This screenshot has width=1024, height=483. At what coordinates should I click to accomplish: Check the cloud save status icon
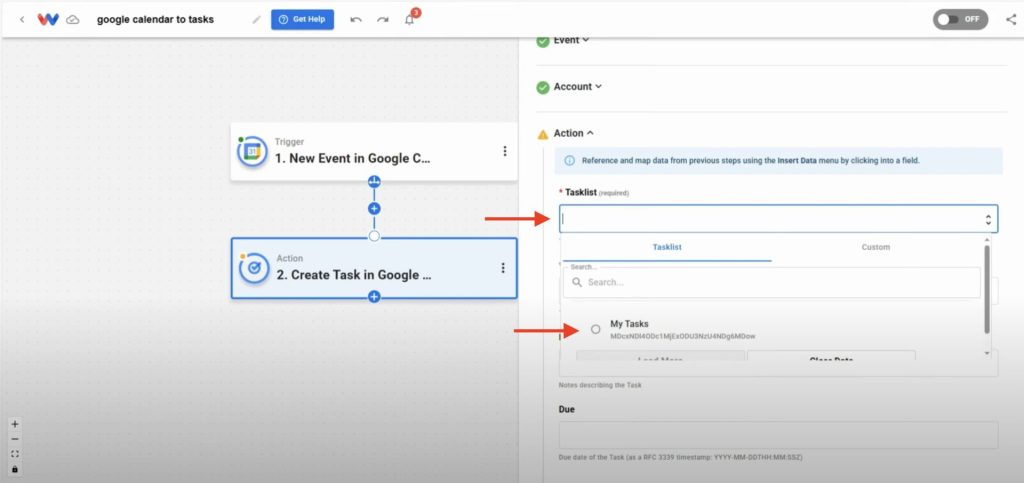pos(73,20)
